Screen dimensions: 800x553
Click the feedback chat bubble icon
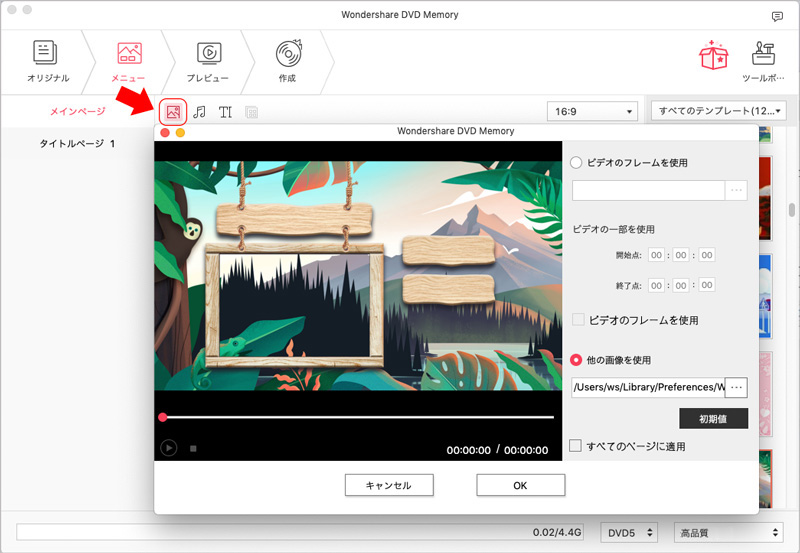pos(777,16)
